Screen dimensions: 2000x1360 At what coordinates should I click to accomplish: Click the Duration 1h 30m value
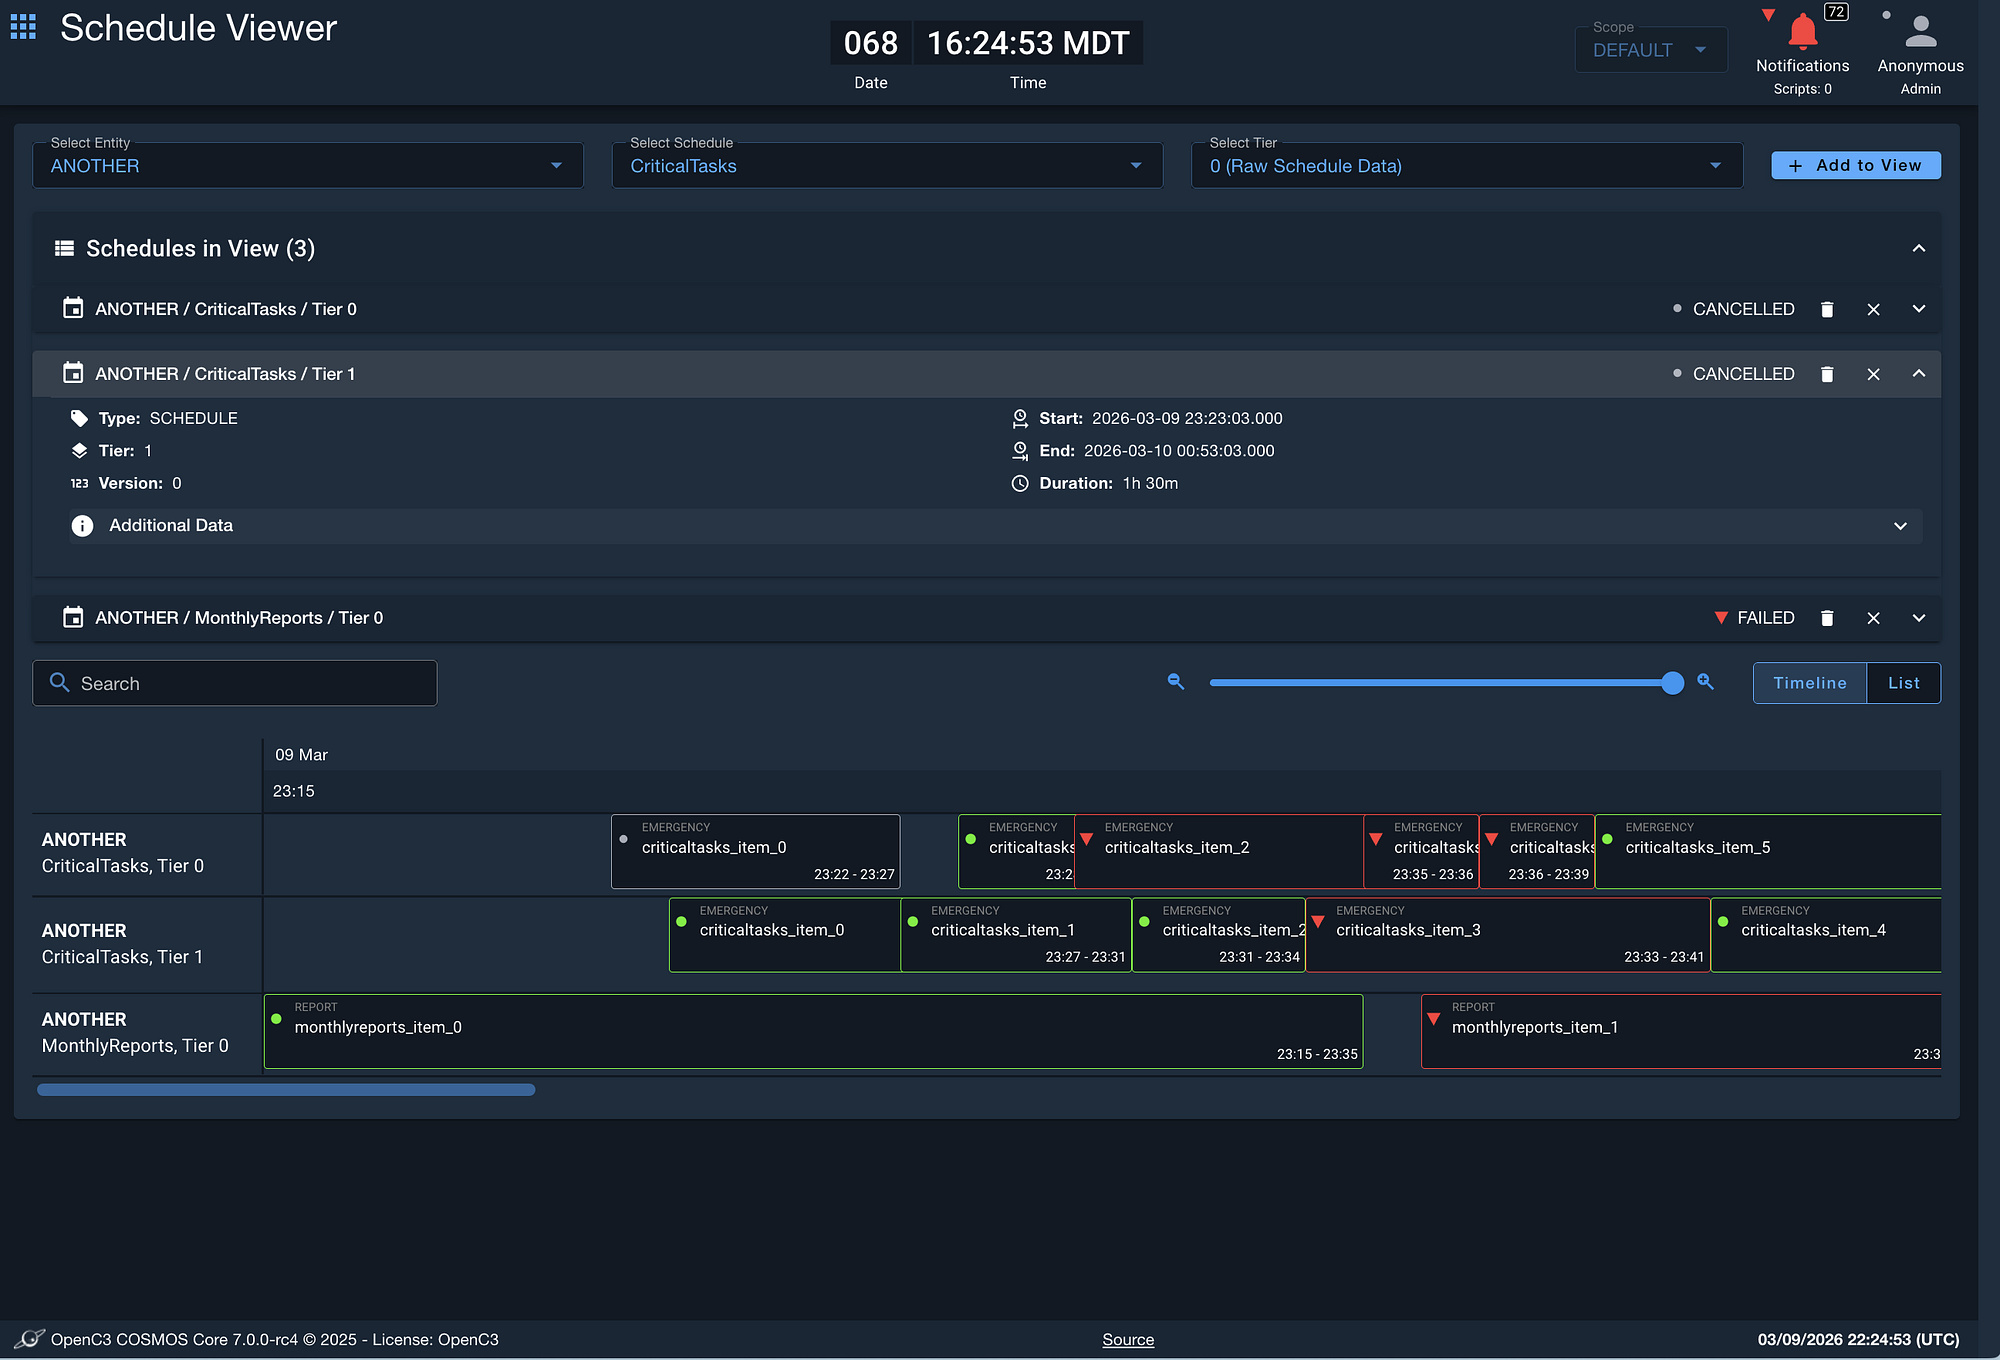(1150, 484)
